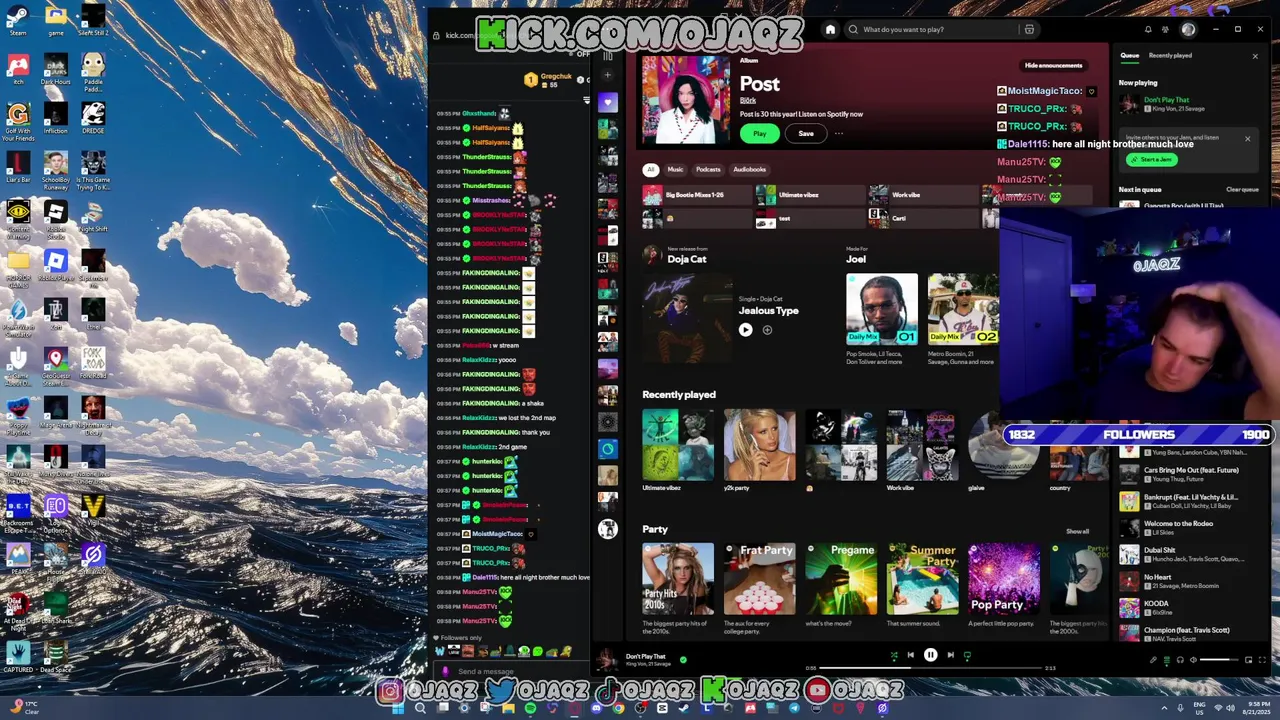Add Jealous Type single to library
This screenshot has height=720, width=1280.
(767, 330)
